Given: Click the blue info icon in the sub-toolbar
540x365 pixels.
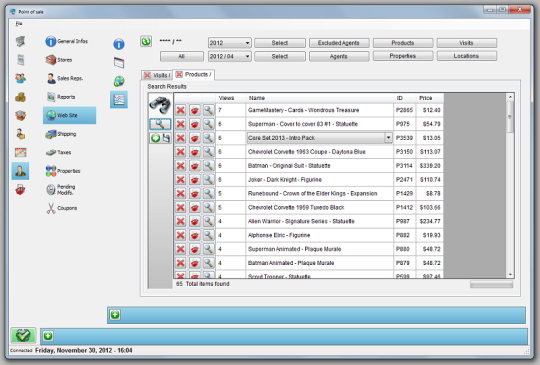Looking at the screenshot, I should pyautogui.click(x=119, y=44).
